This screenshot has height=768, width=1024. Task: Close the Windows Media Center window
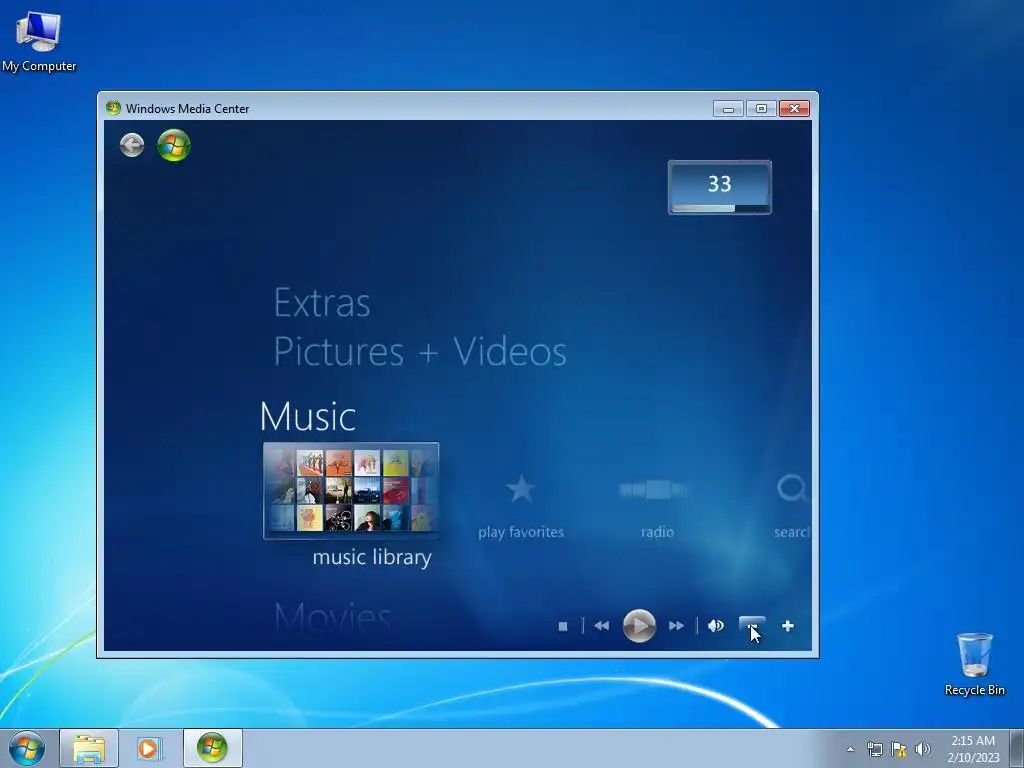(794, 108)
